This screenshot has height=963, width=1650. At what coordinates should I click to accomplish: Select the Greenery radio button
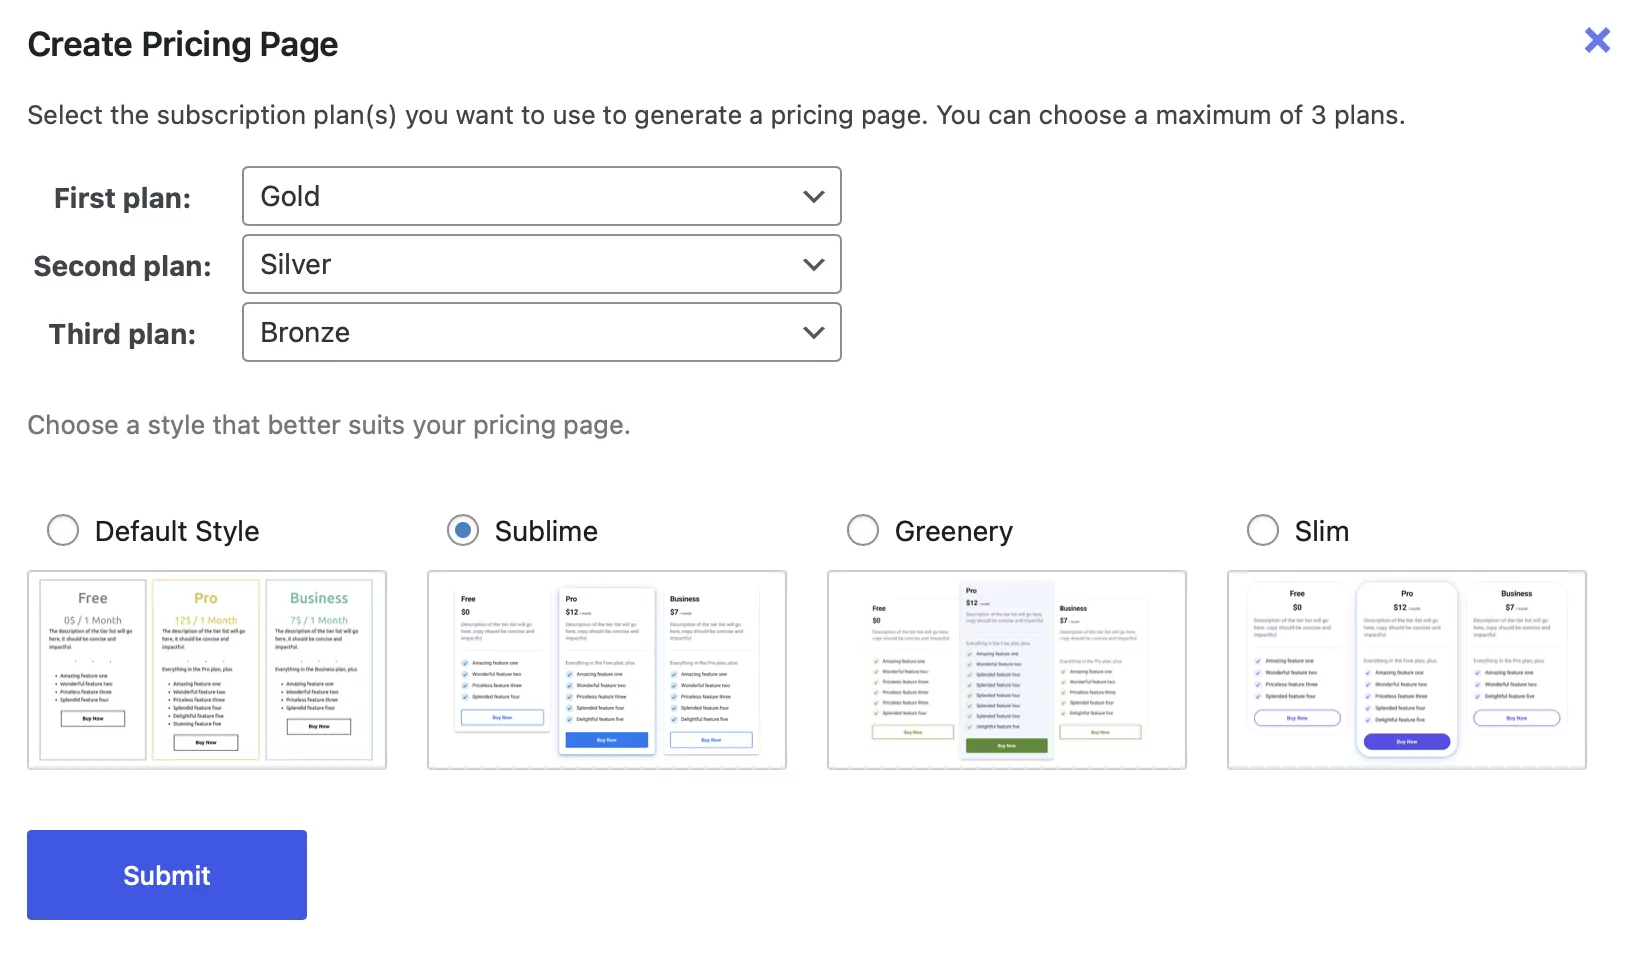coord(863,530)
